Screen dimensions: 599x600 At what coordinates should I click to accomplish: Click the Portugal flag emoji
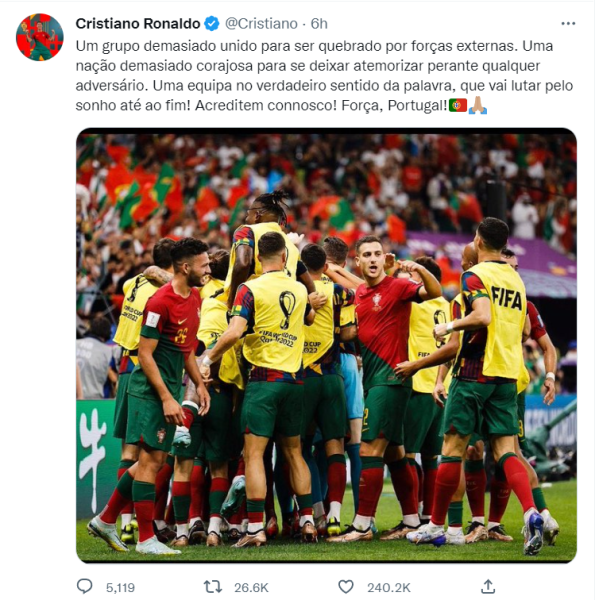point(458,105)
